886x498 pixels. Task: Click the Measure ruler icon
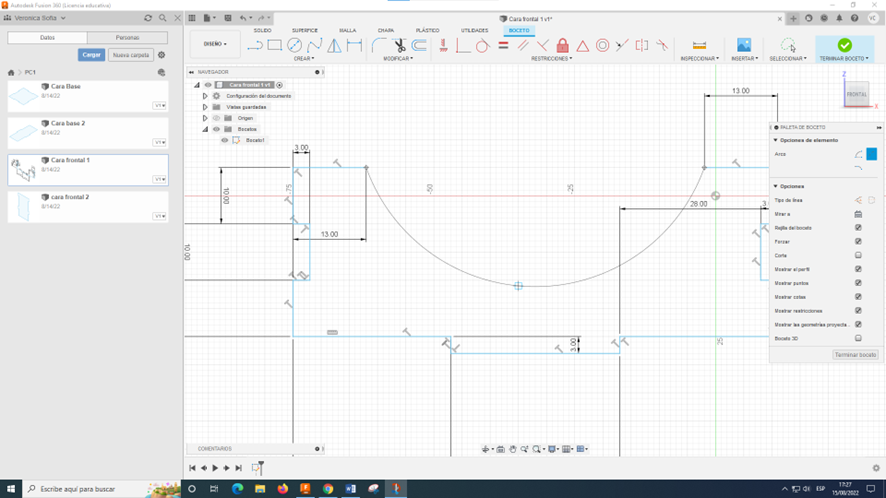click(x=699, y=45)
